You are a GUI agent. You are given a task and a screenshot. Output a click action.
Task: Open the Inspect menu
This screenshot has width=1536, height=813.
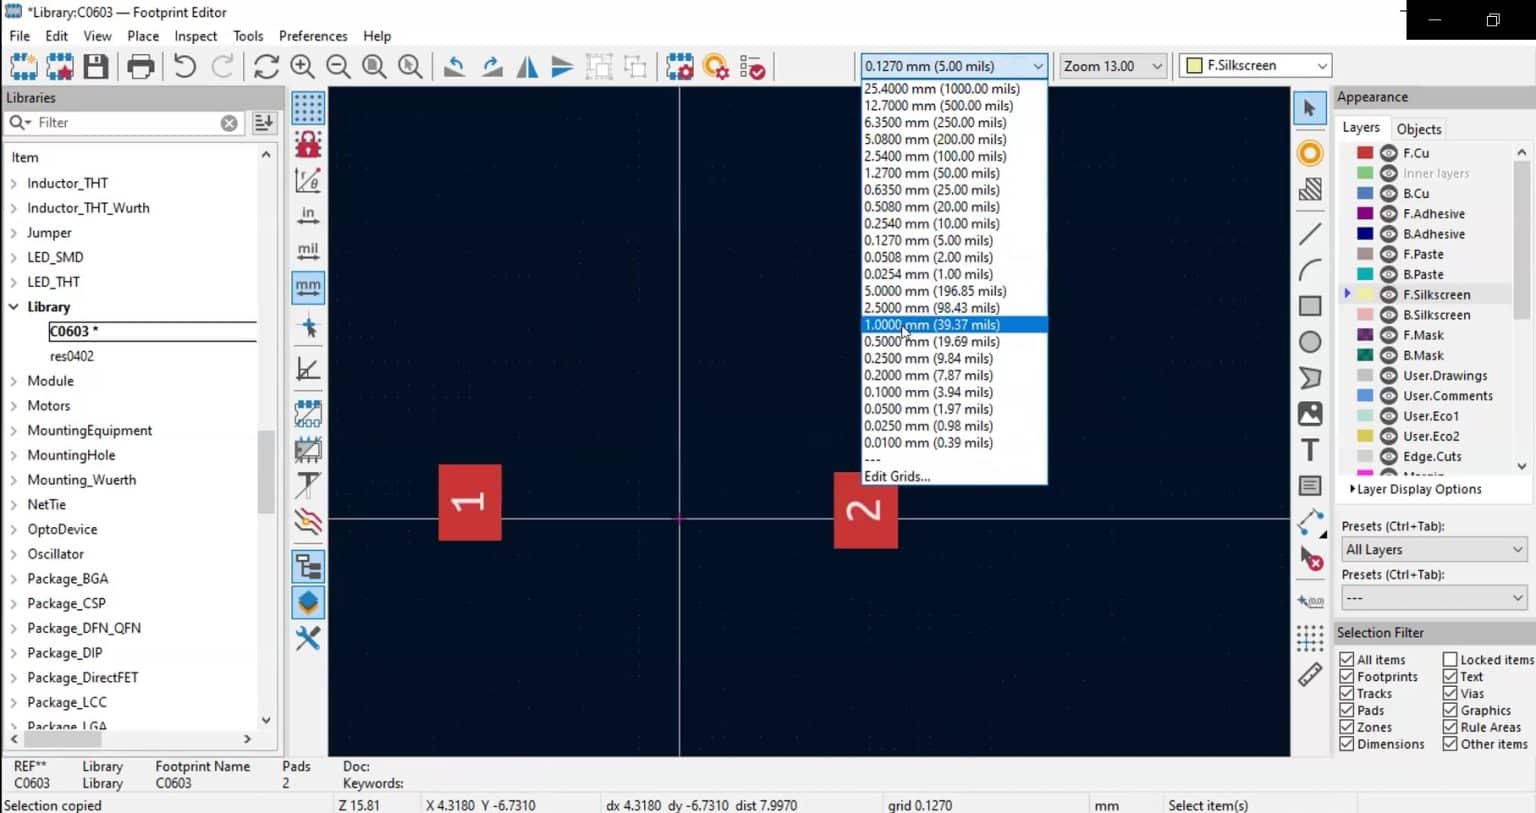195,36
